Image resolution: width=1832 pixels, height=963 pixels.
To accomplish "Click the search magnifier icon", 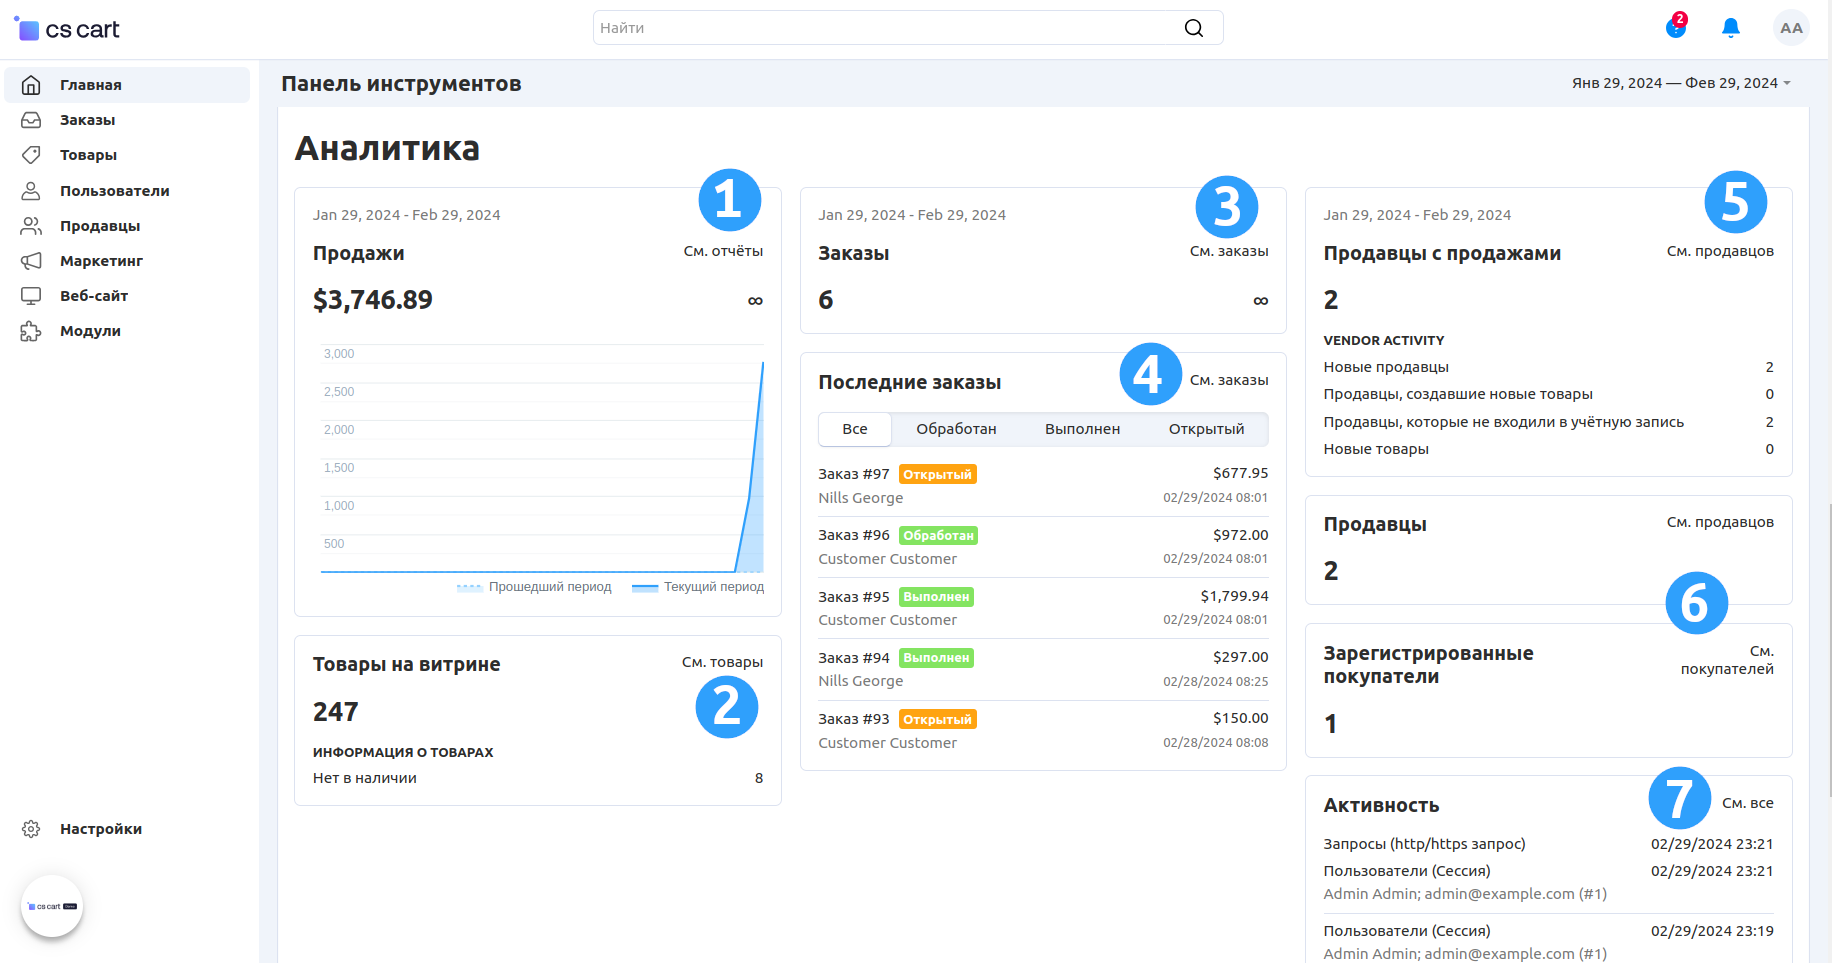I will pos(1193,28).
